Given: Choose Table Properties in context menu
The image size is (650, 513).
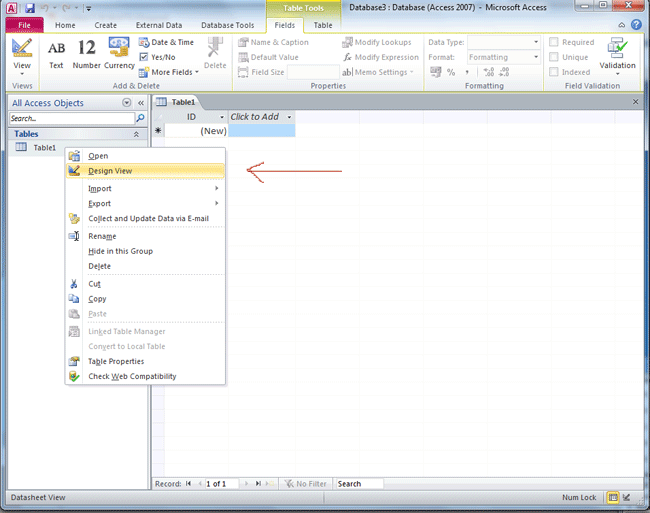Looking at the screenshot, I should tap(145, 361).
